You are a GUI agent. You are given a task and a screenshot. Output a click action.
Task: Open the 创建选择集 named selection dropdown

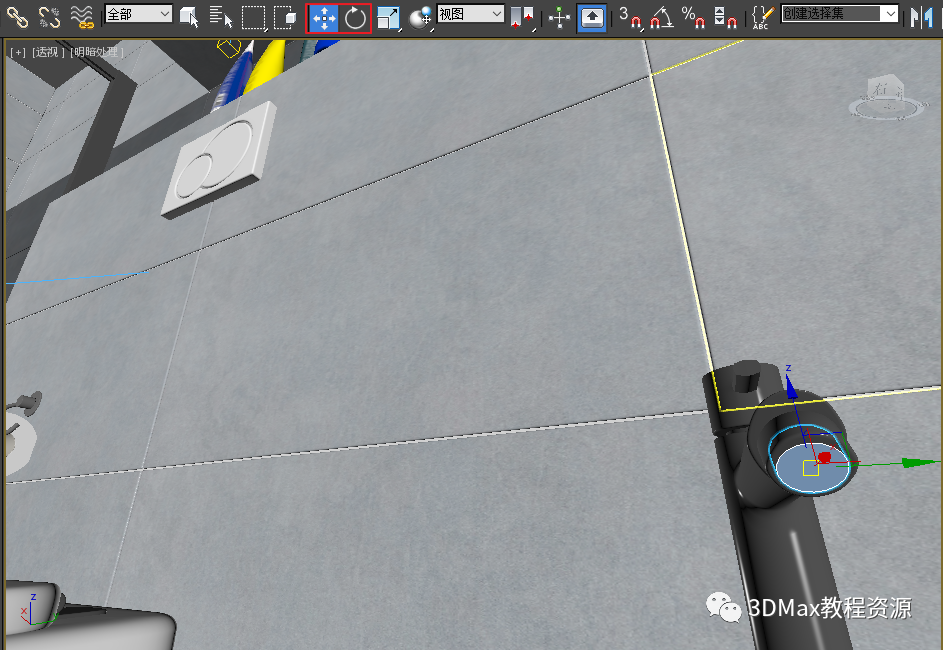coord(840,14)
